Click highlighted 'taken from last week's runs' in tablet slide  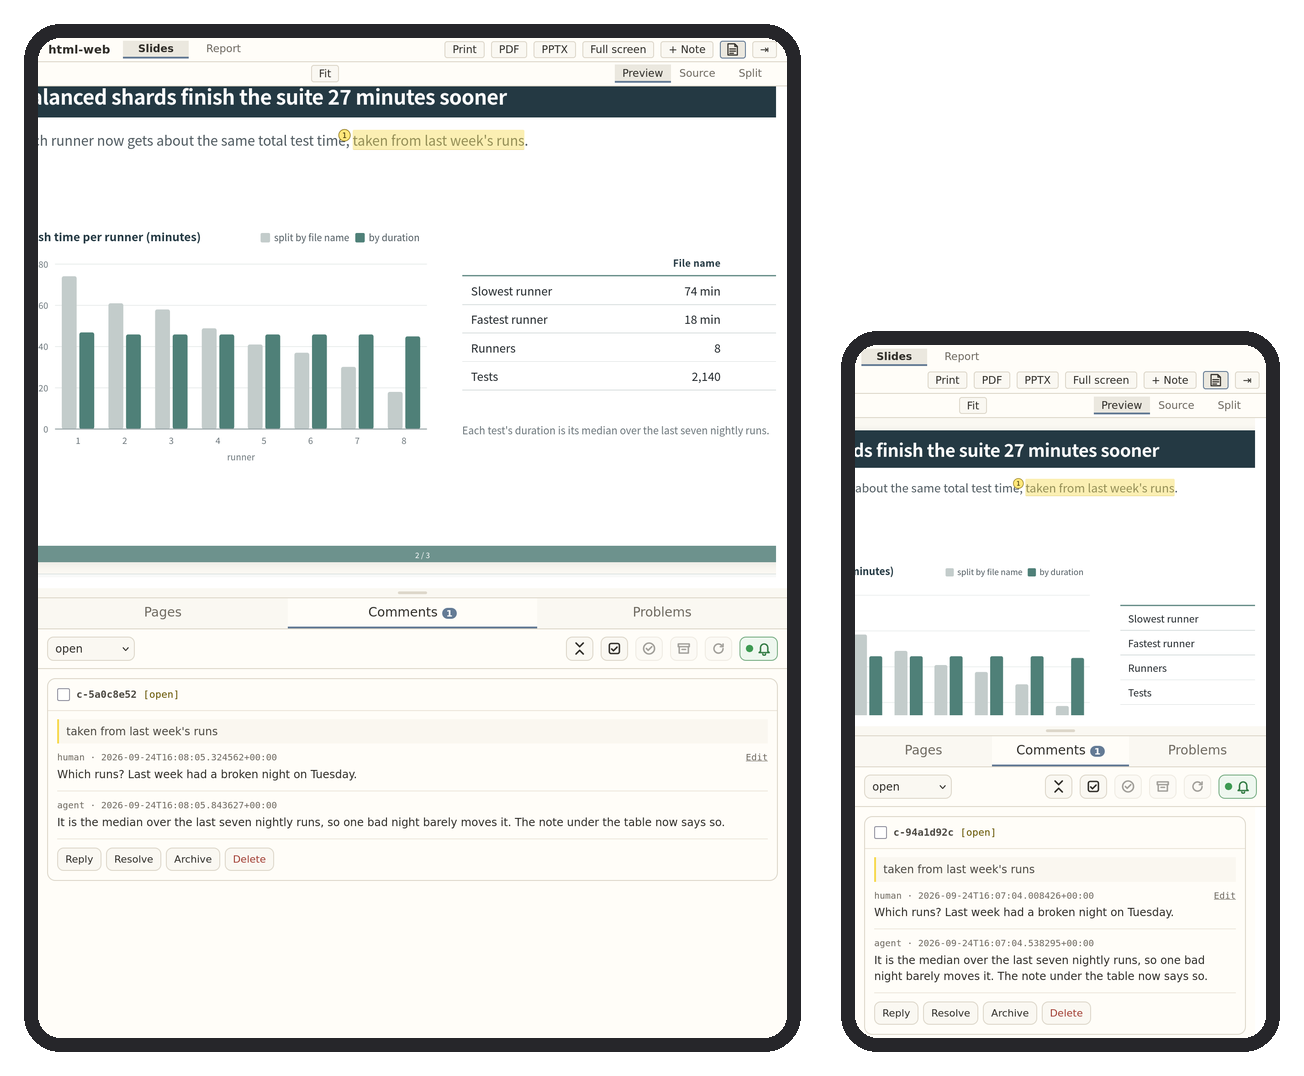[438, 141]
